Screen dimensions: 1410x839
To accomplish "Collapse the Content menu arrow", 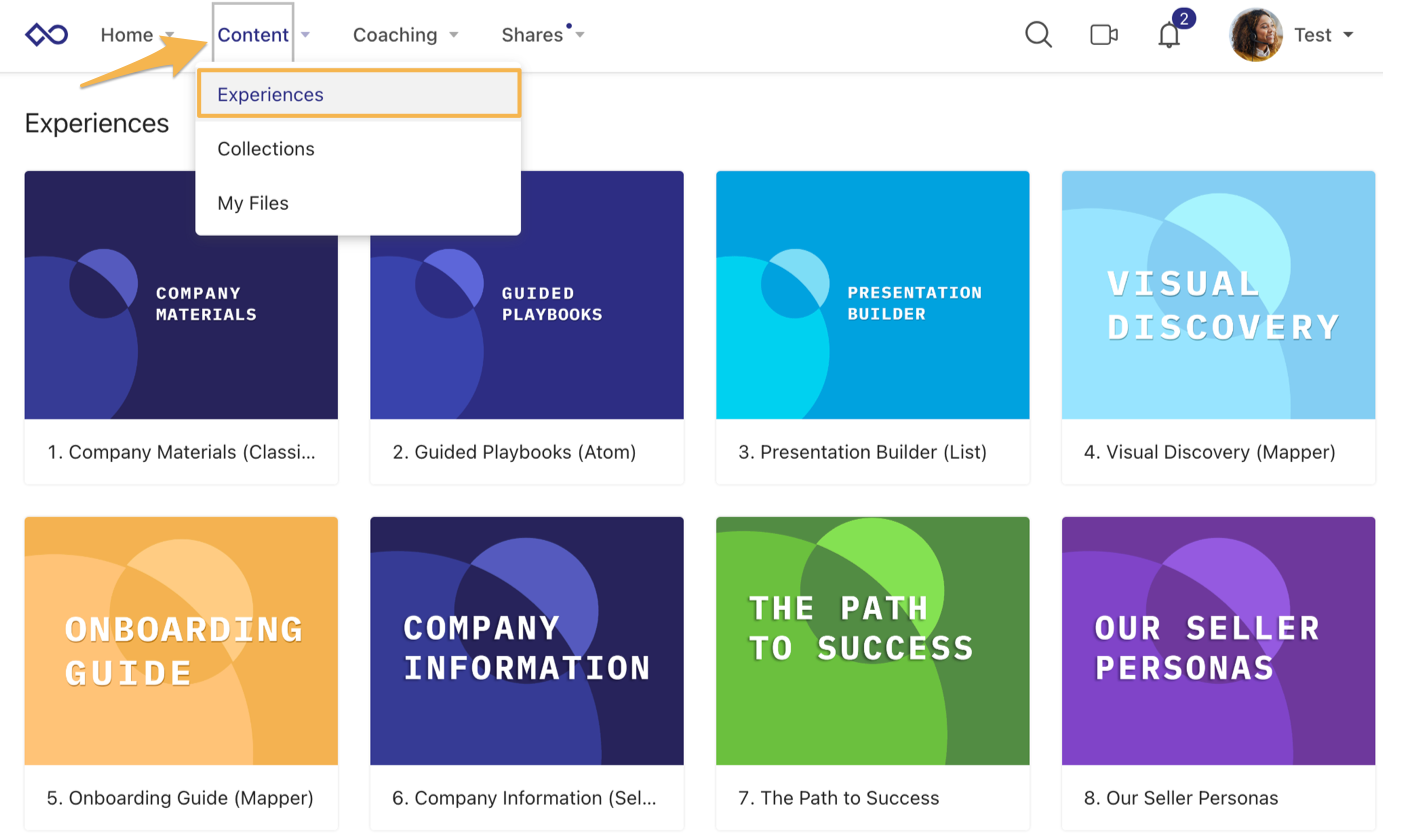I will coord(305,35).
